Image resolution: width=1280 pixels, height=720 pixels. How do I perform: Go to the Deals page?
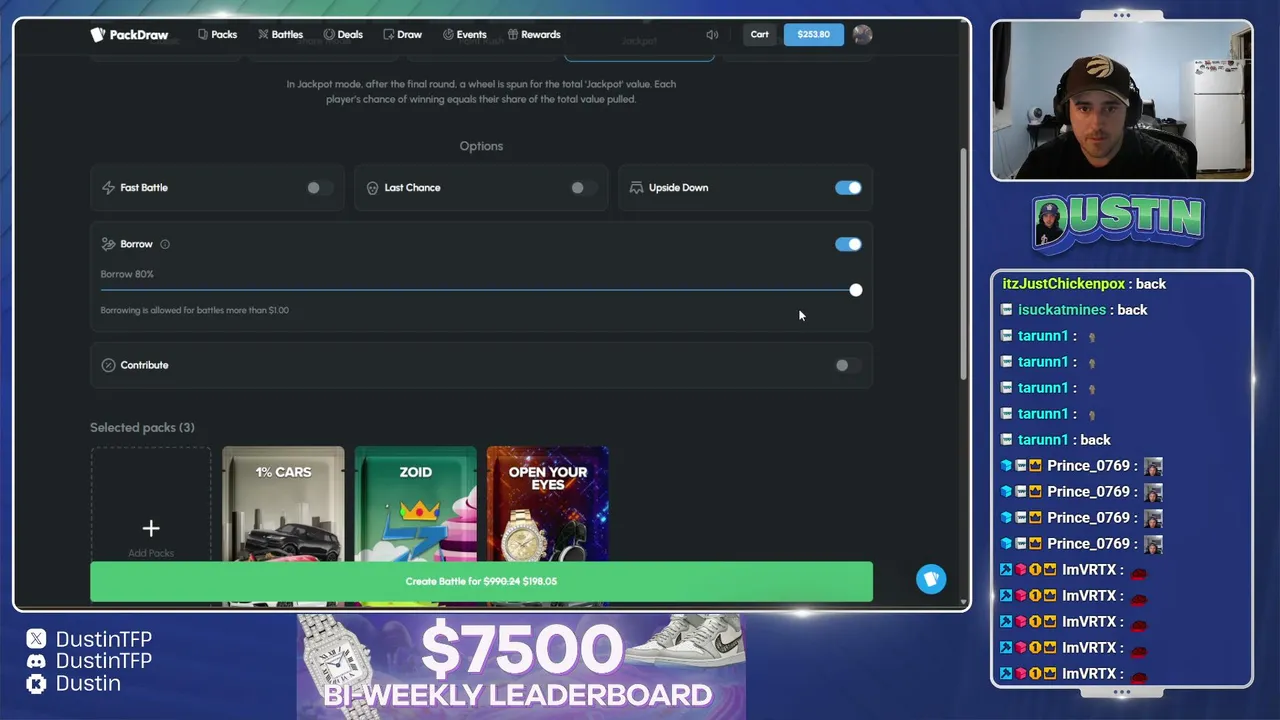click(343, 34)
